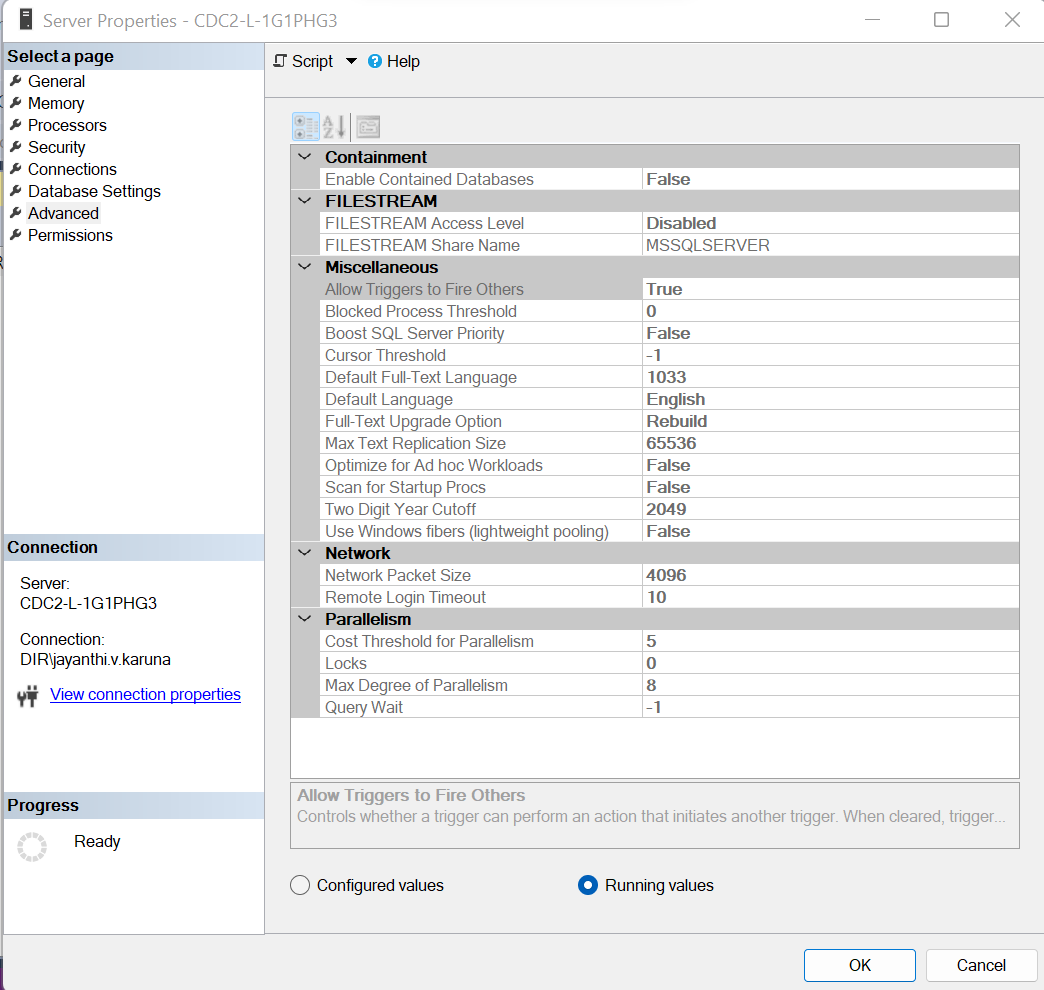This screenshot has width=1044, height=990.
Task: Select the Configured values radio button
Action: coord(300,885)
